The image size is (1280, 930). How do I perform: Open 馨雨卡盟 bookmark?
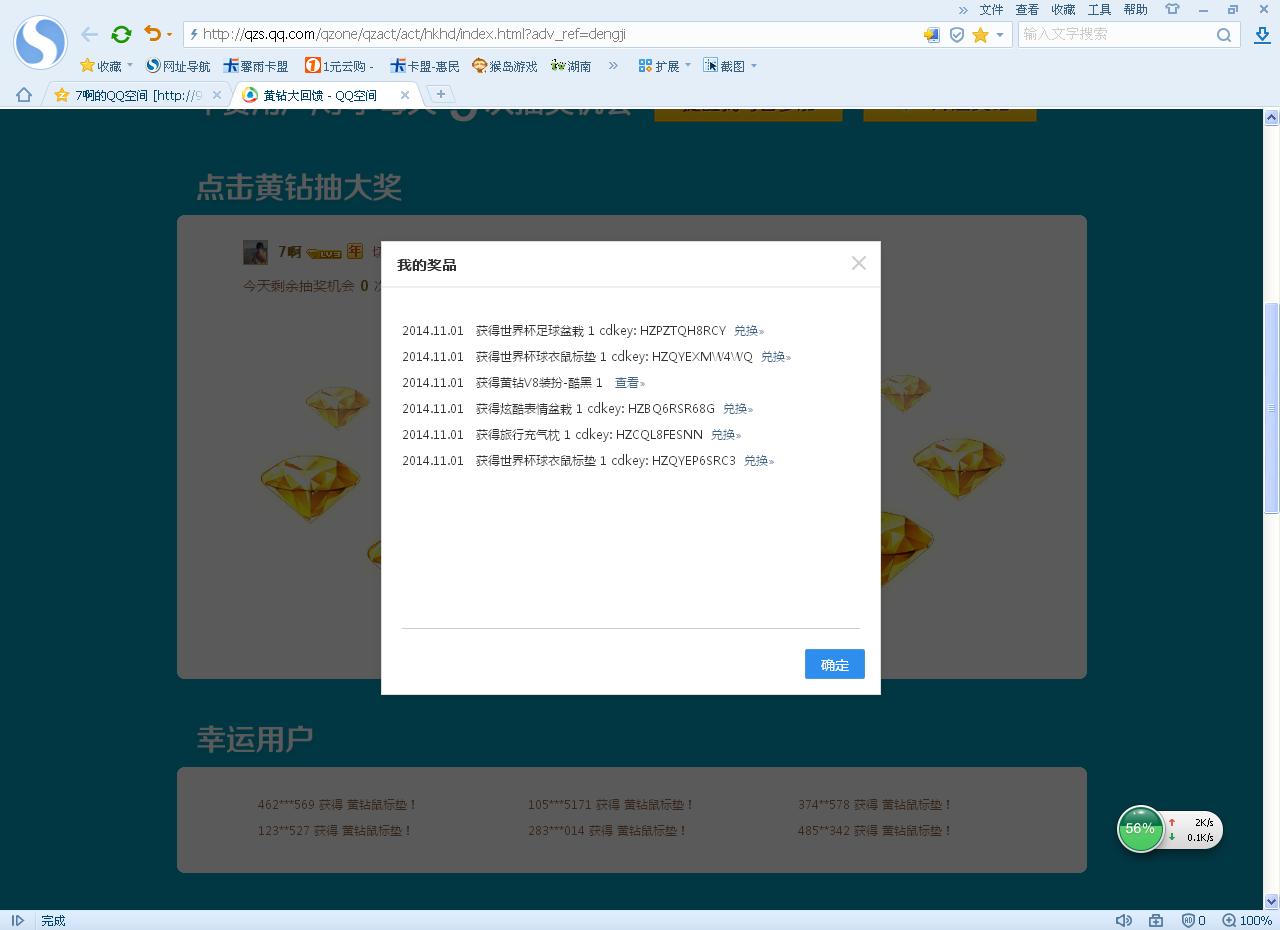click(256, 66)
